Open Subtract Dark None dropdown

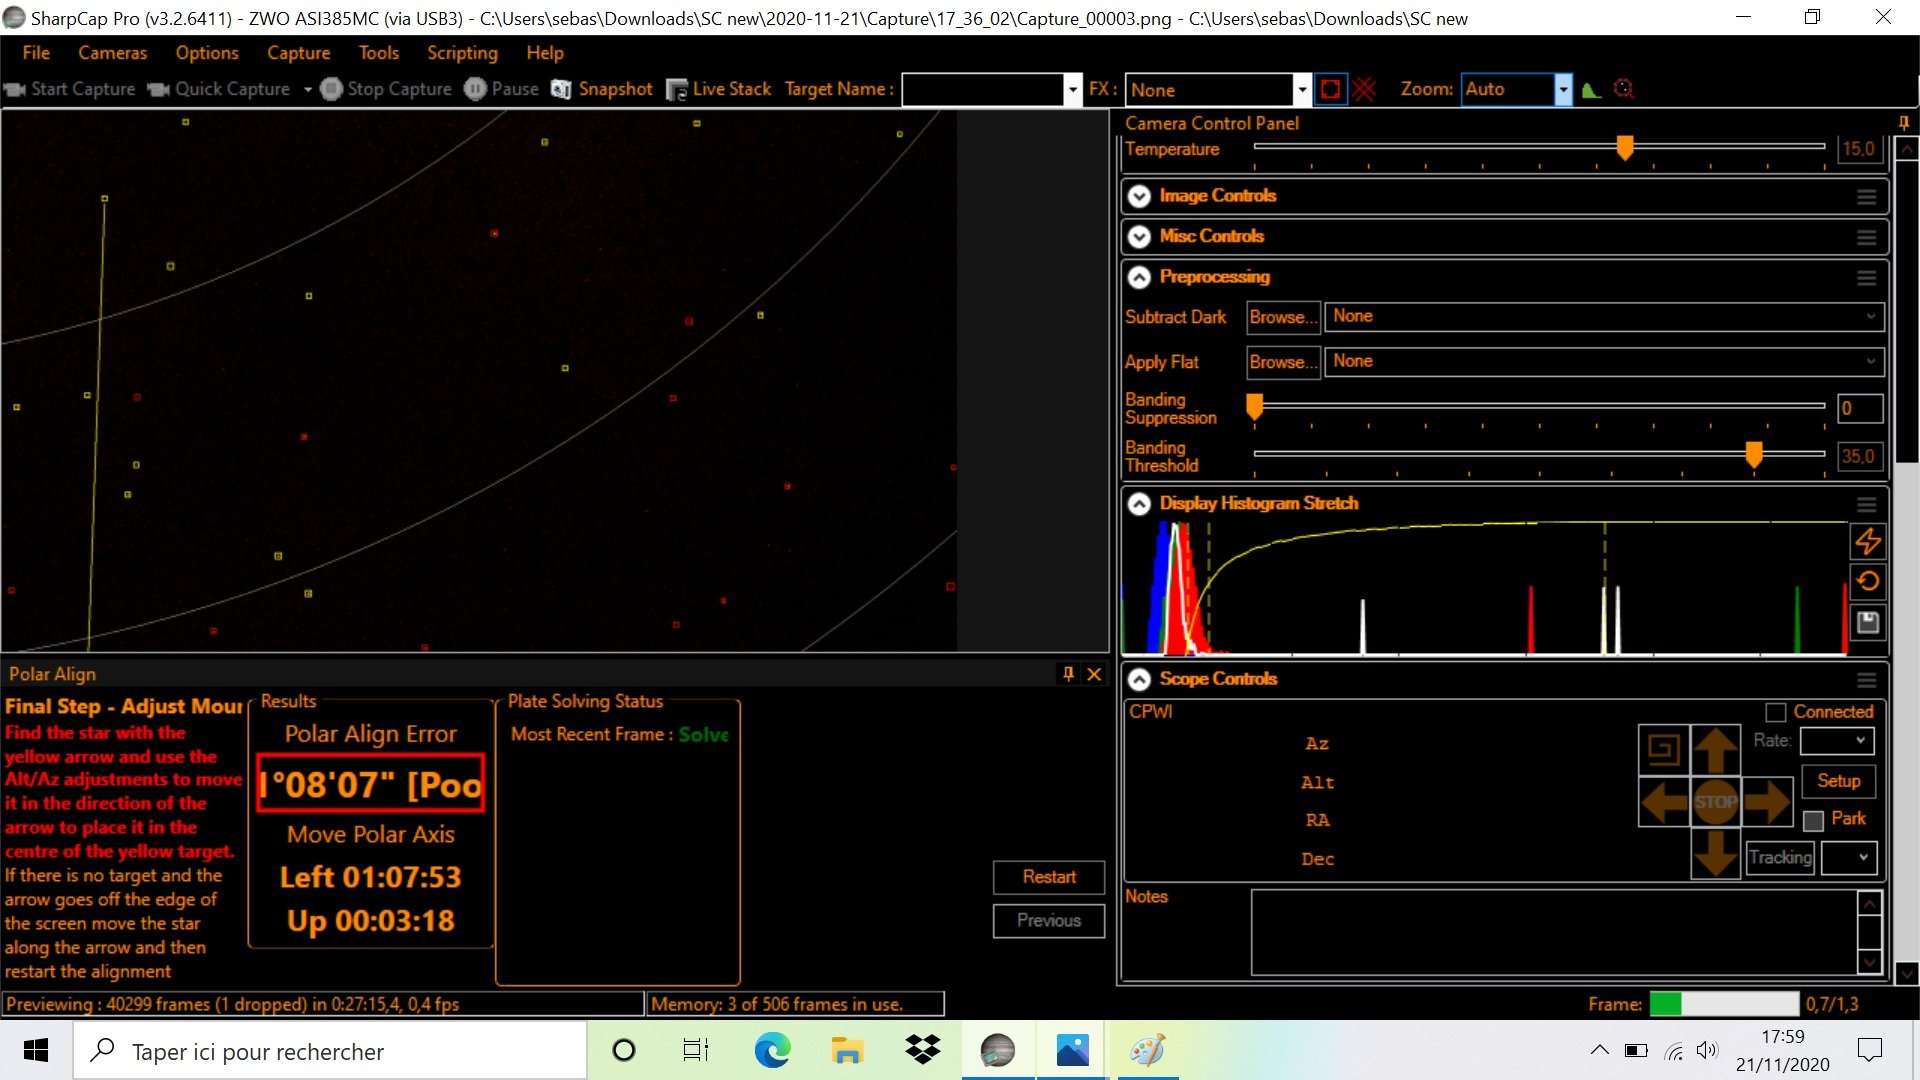[1604, 316]
